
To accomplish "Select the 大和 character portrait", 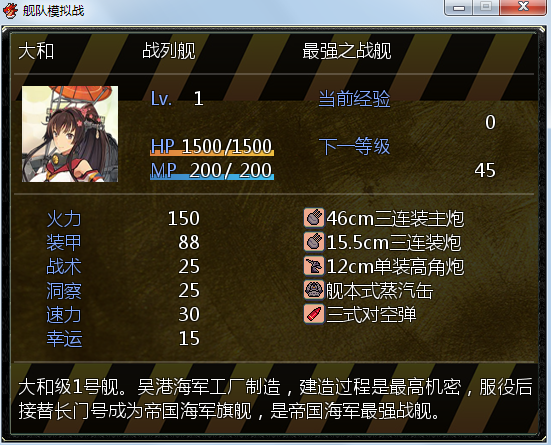I will (70, 134).
